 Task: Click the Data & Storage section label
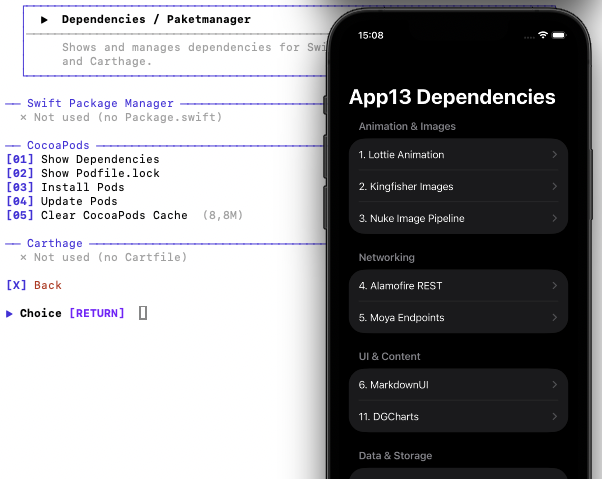[x=395, y=456]
